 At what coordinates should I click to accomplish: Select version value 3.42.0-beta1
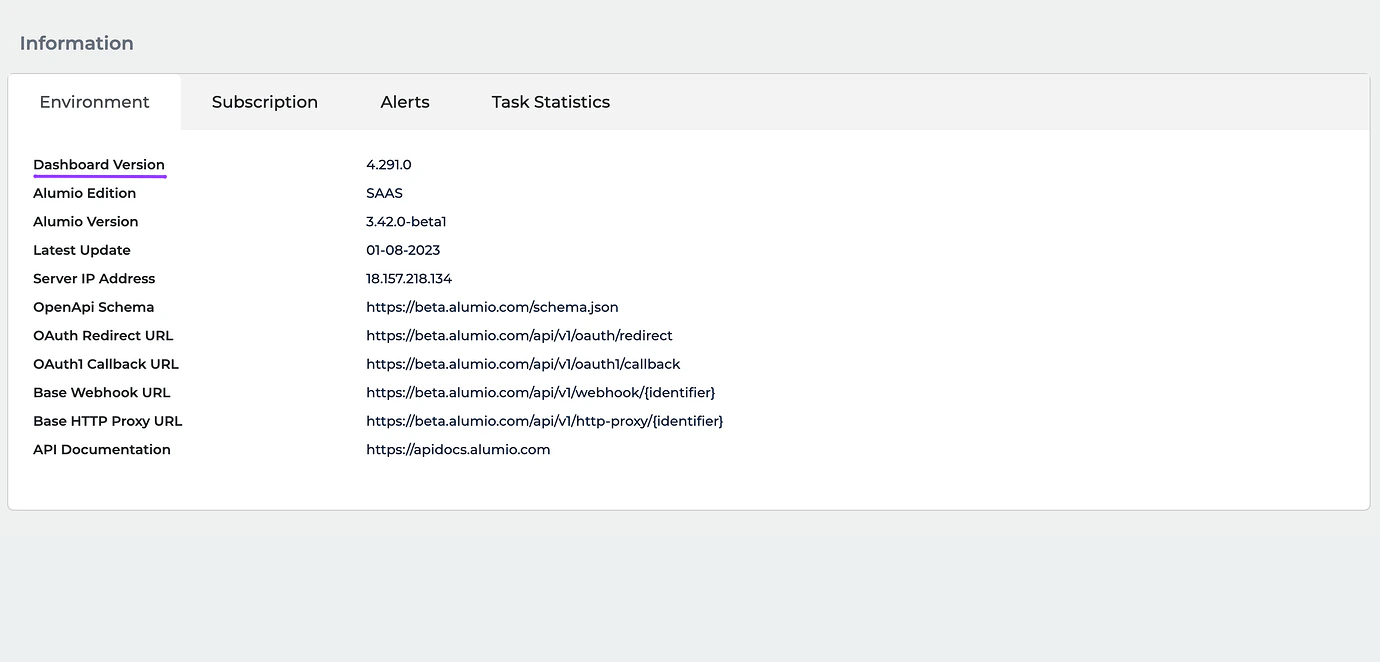click(x=406, y=222)
